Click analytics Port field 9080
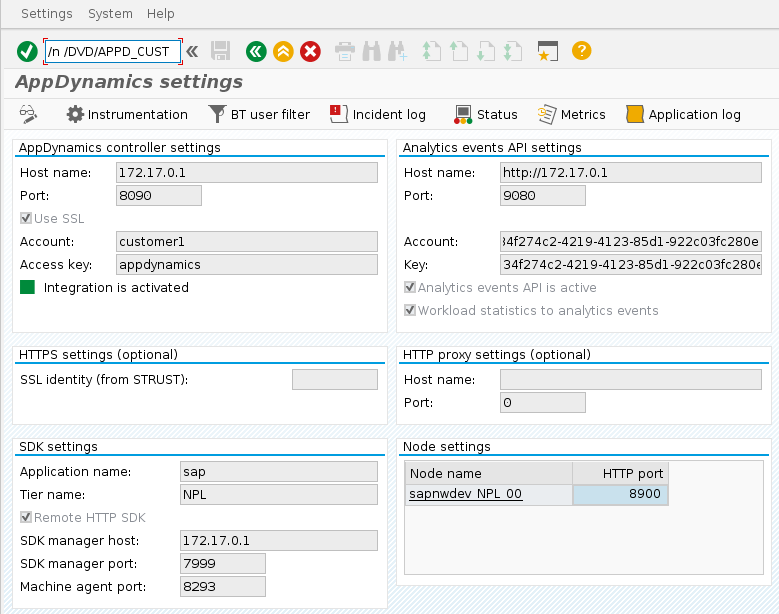The height and width of the screenshot is (614, 779). [543, 195]
